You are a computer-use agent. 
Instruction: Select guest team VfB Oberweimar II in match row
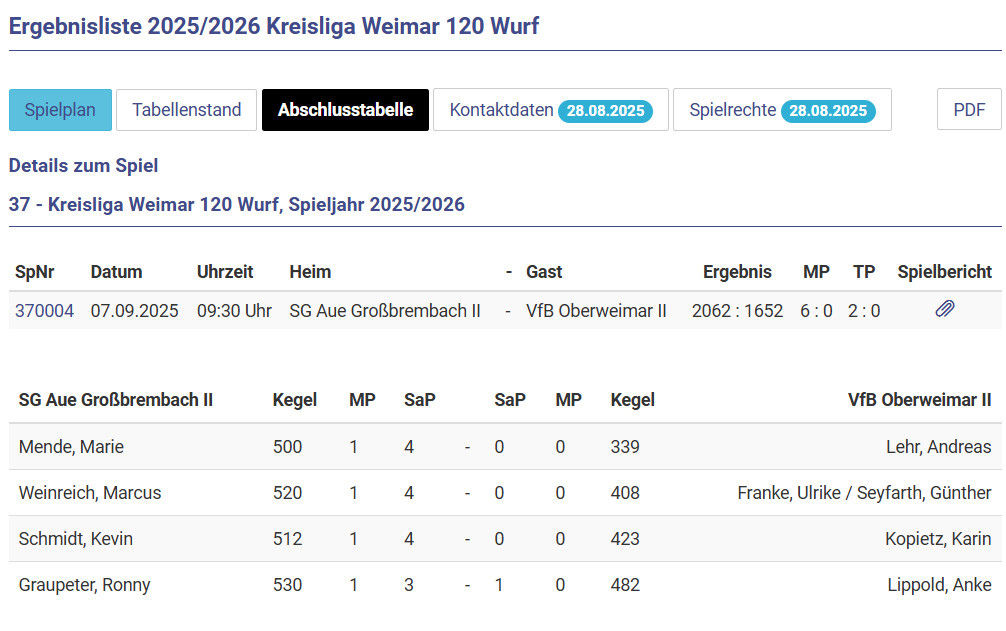click(x=596, y=311)
